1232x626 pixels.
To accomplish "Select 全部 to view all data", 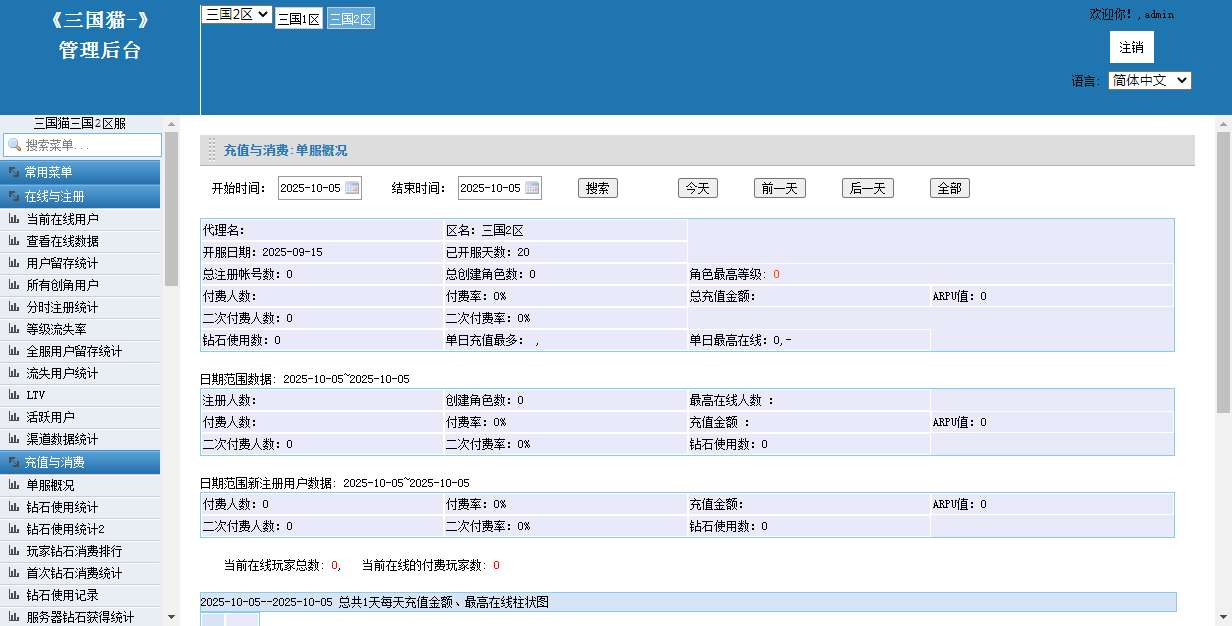I will tap(948, 187).
